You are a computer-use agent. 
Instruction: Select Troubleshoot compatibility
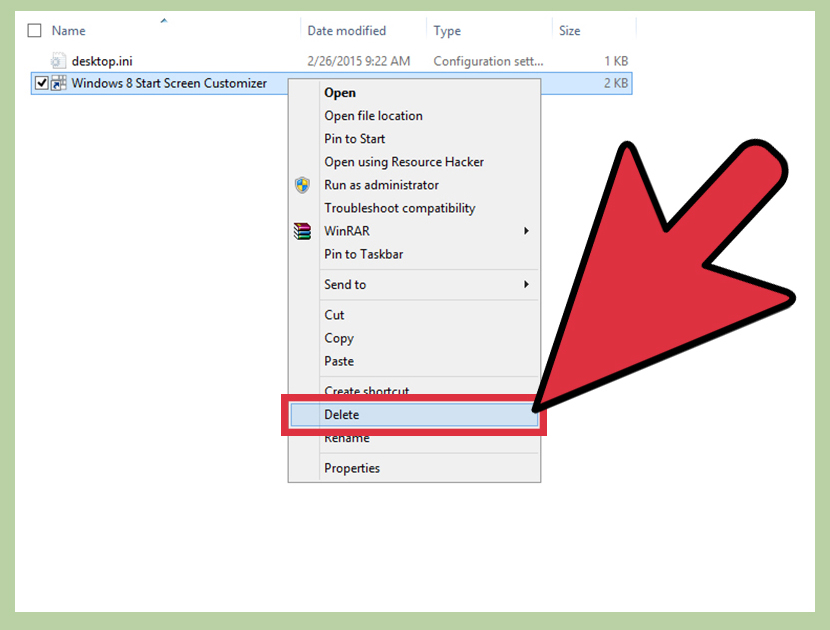(414, 208)
